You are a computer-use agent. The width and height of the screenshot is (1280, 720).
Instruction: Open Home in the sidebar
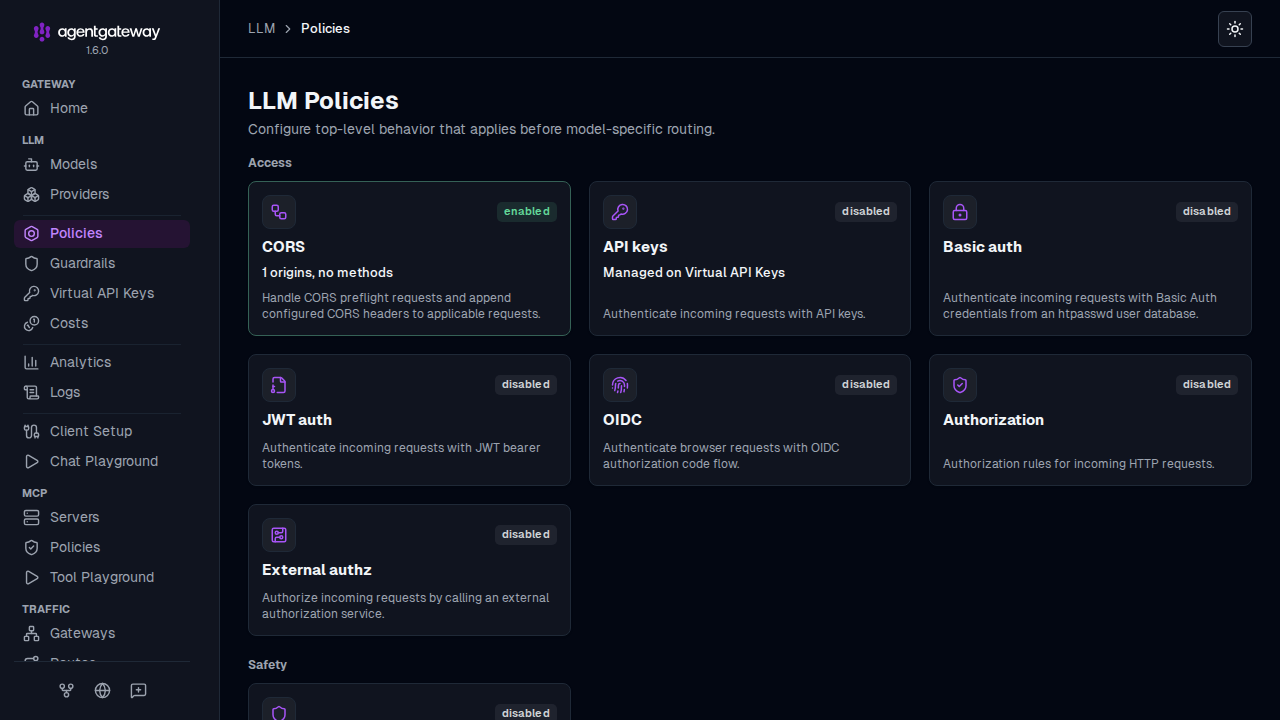tap(102, 108)
